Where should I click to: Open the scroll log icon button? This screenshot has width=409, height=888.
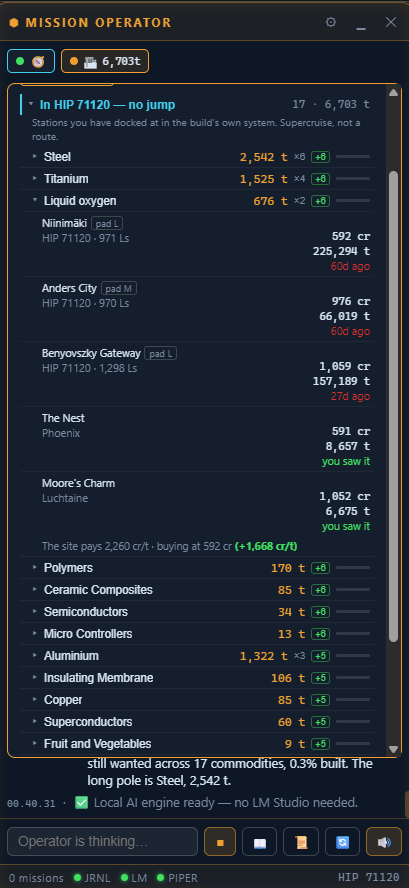[301, 842]
